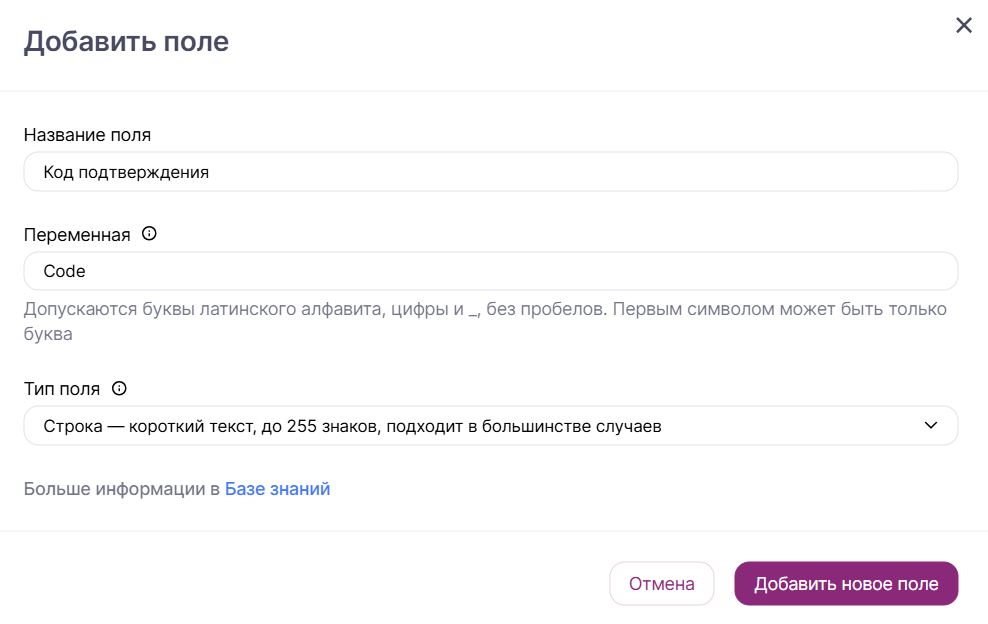Focus the Переменная input containing Code

pos(490,271)
